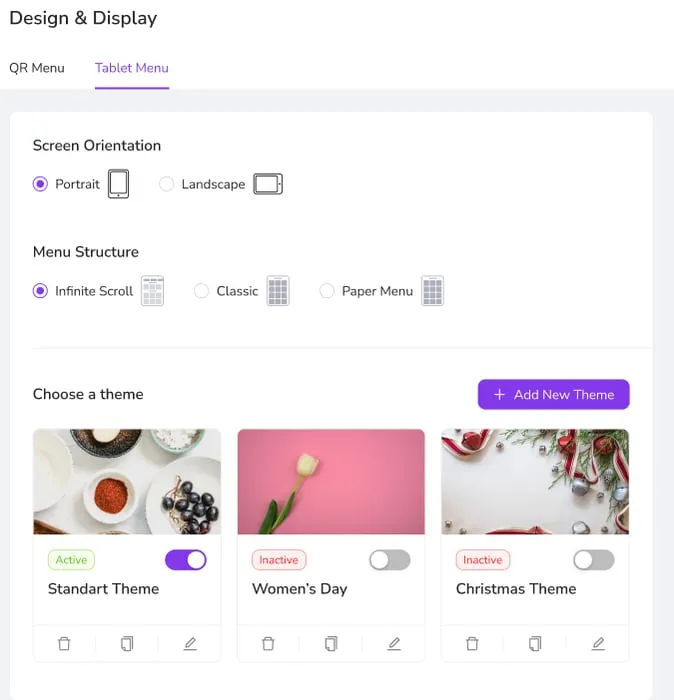Screen dimensions: 674x700
Task: Edit the Christmas Theme with pencil
Action: pos(598,643)
